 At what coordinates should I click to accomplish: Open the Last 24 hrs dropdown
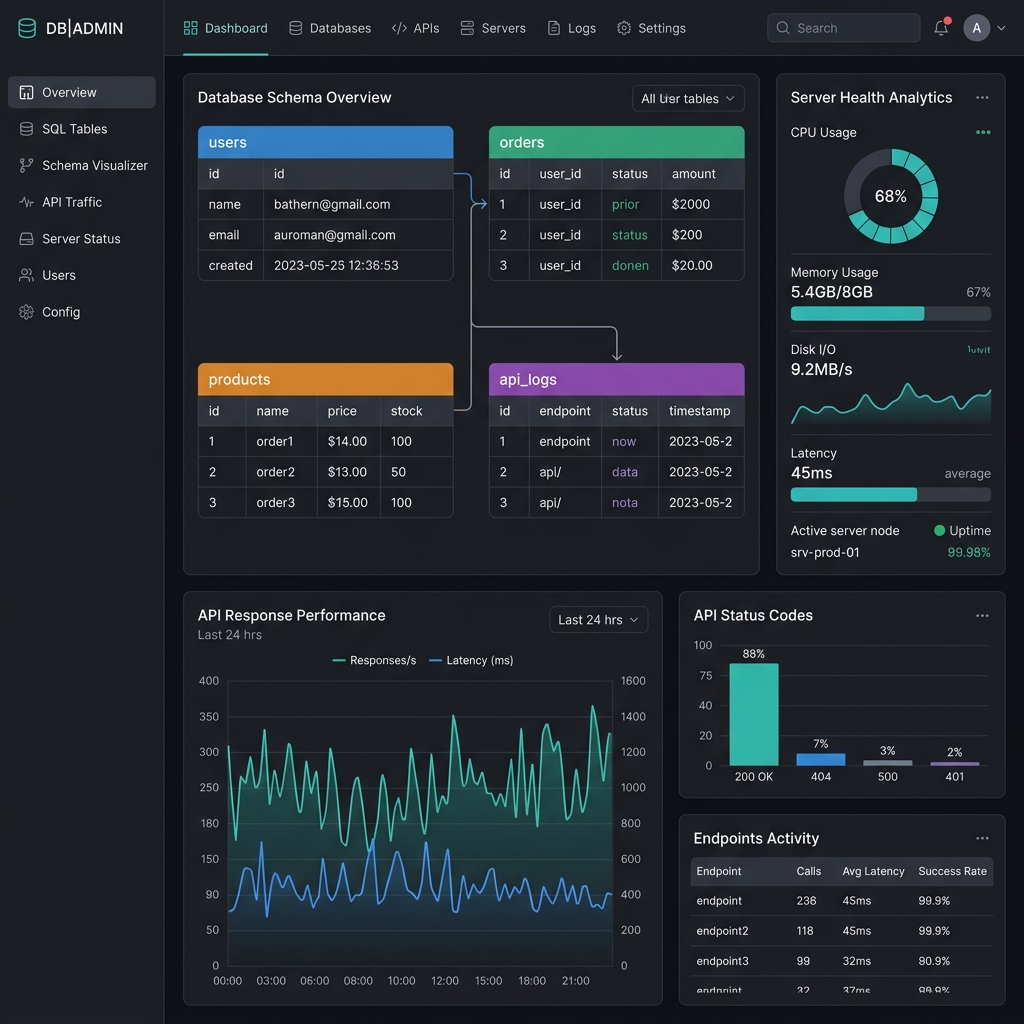598,620
